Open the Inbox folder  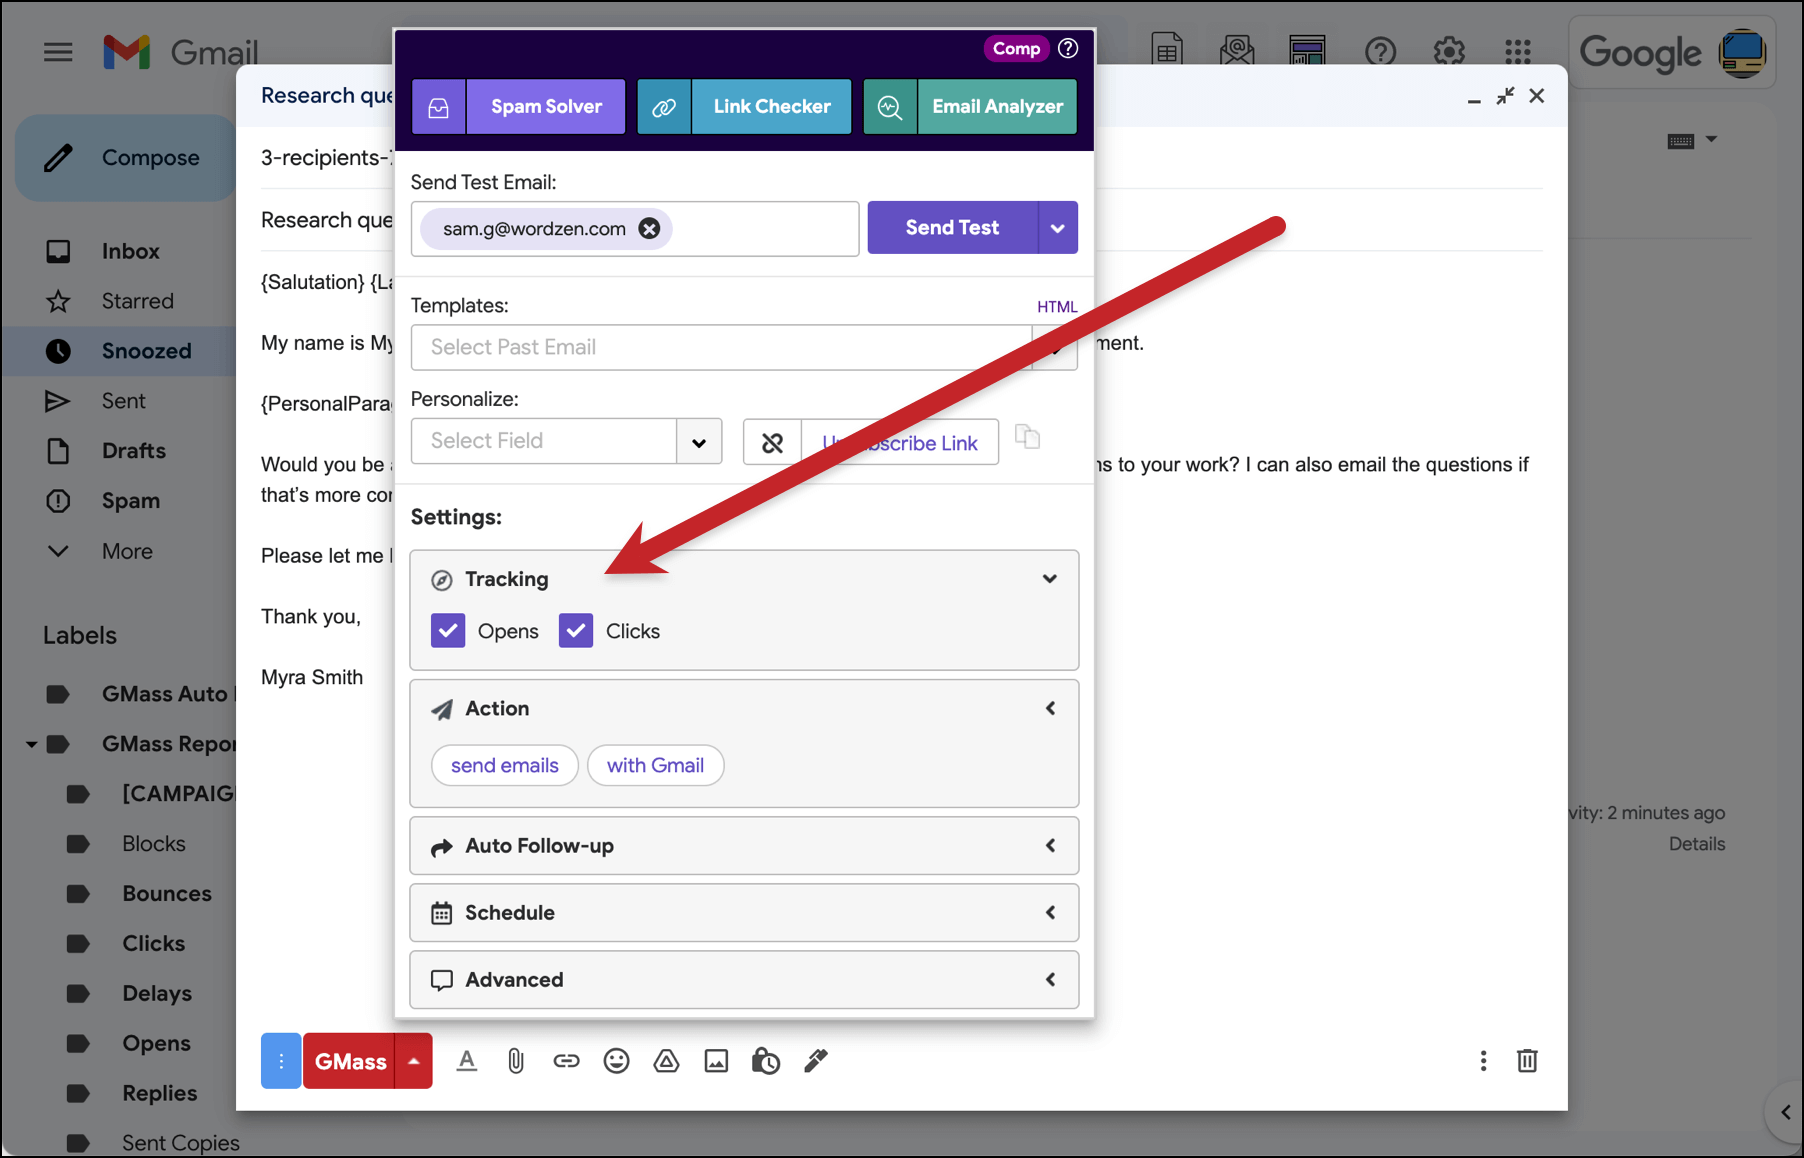(120, 252)
